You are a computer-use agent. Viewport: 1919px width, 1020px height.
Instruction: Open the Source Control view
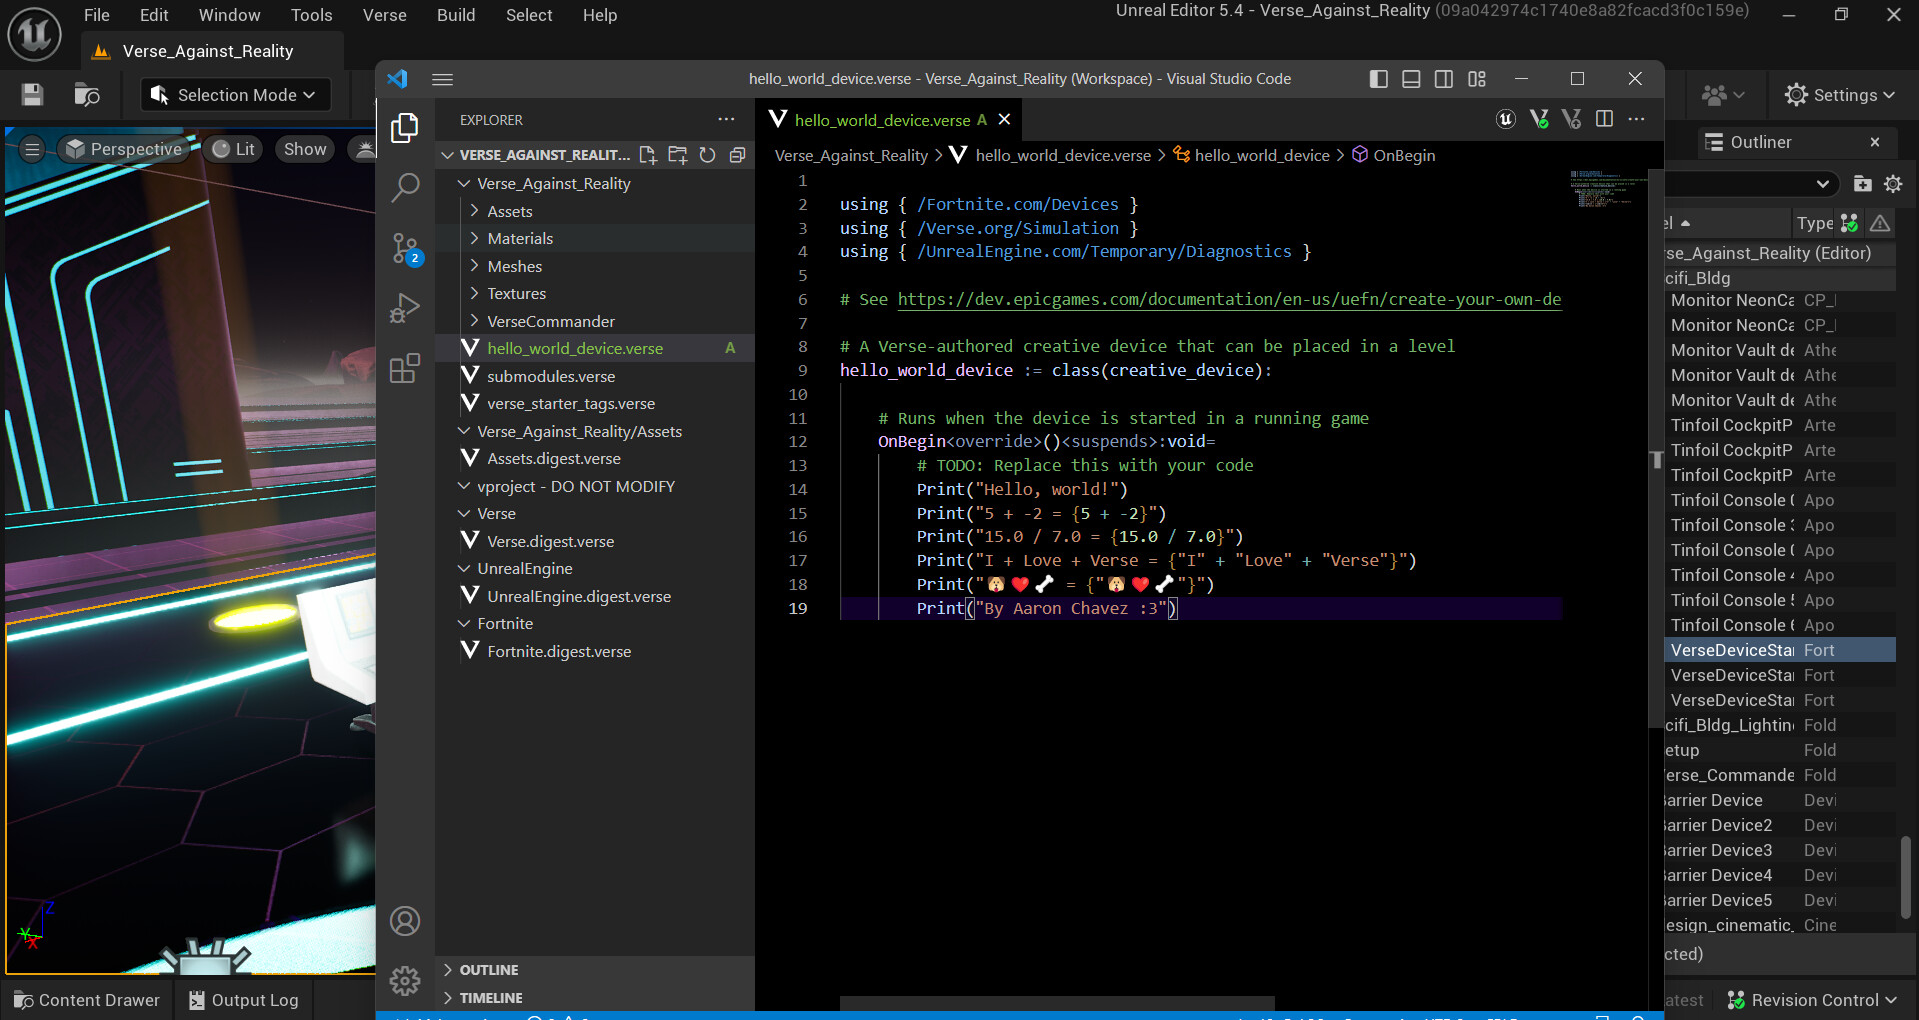405,248
